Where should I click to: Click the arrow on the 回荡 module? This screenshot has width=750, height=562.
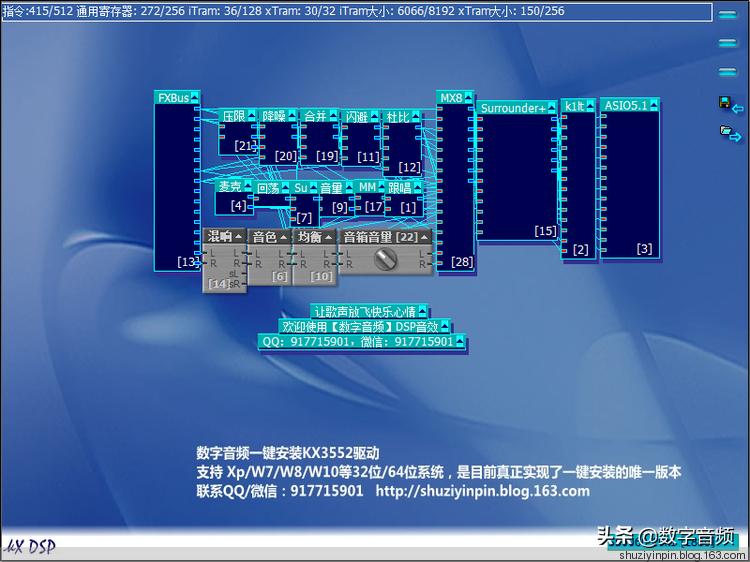tap(286, 187)
